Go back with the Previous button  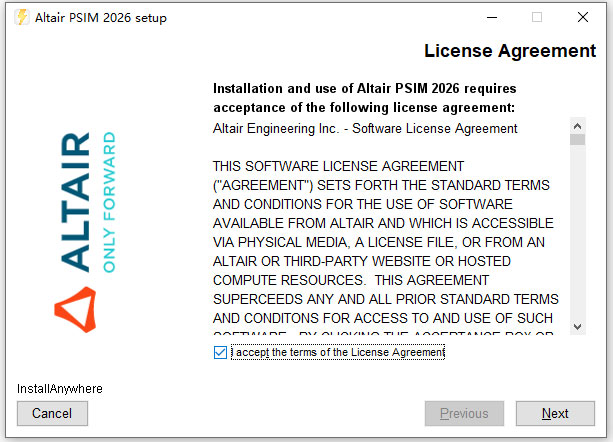pos(464,413)
